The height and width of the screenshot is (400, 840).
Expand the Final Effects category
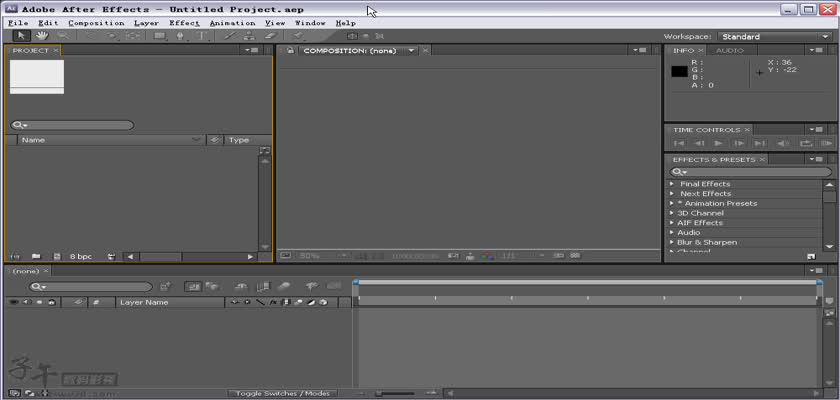(x=672, y=184)
